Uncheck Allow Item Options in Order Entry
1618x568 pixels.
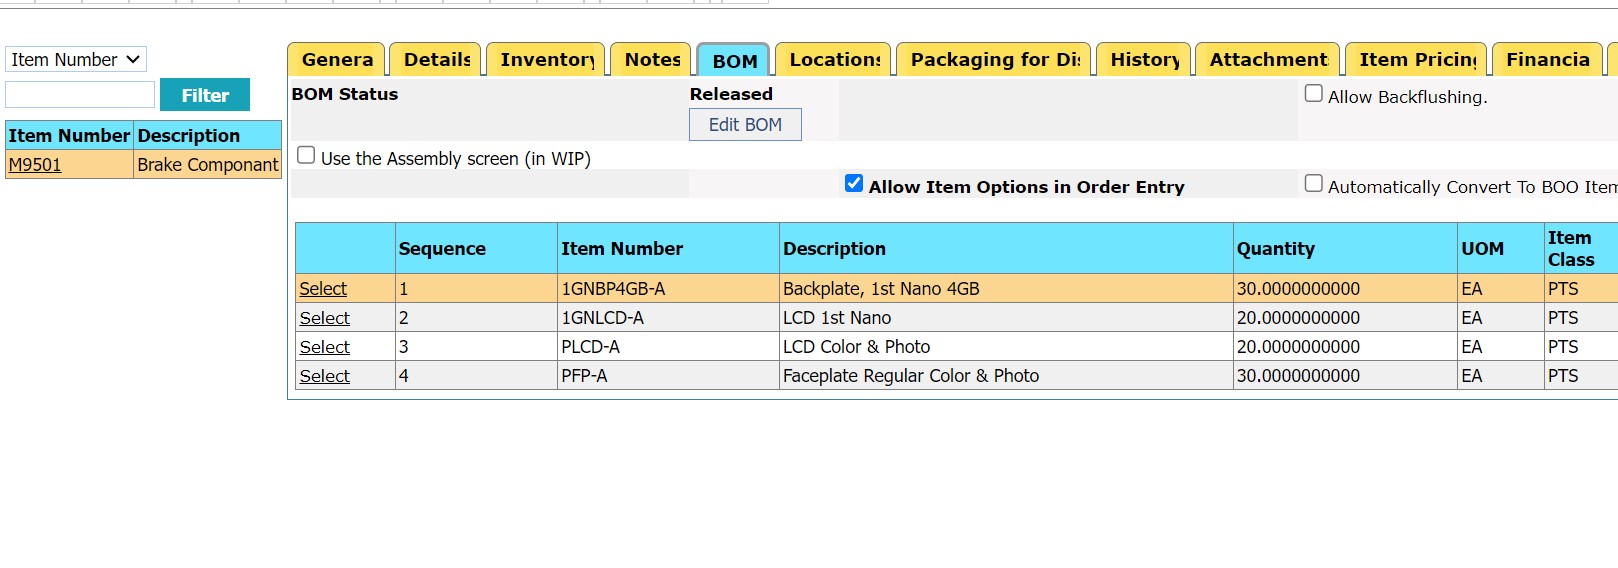(854, 184)
